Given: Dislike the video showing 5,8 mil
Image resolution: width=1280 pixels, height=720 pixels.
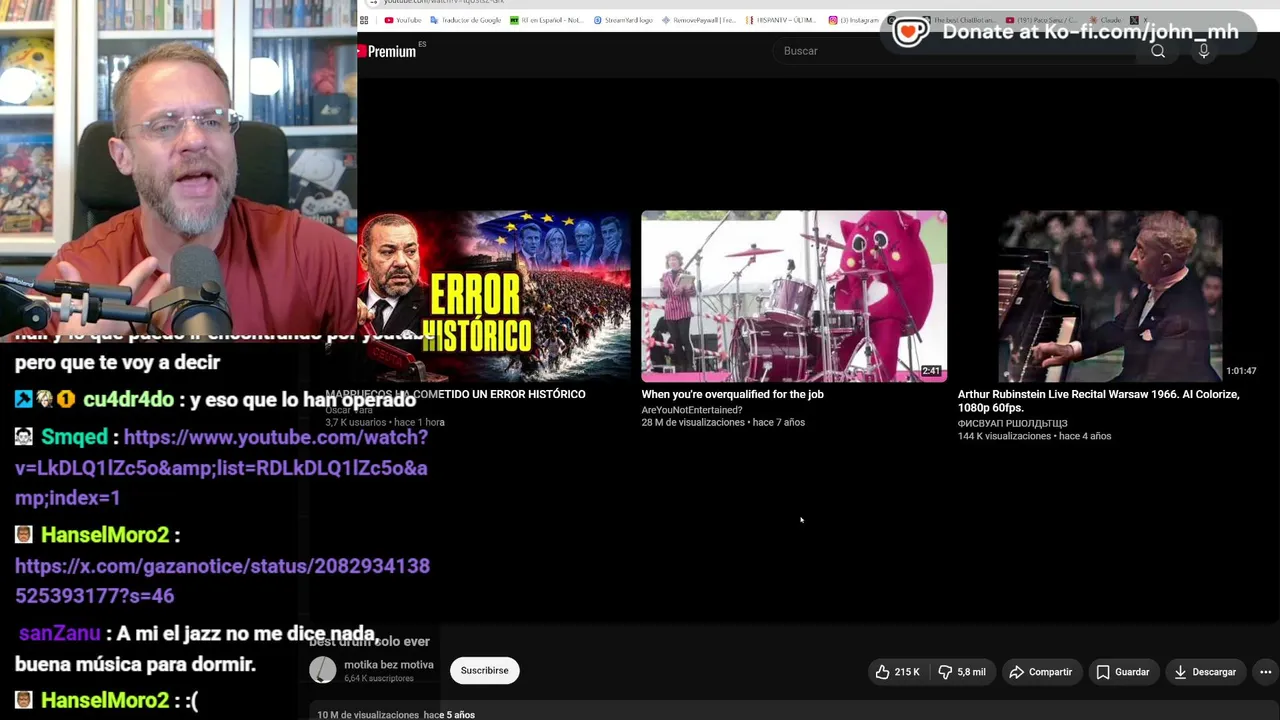Looking at the screenshot, I should coord(962,672).
